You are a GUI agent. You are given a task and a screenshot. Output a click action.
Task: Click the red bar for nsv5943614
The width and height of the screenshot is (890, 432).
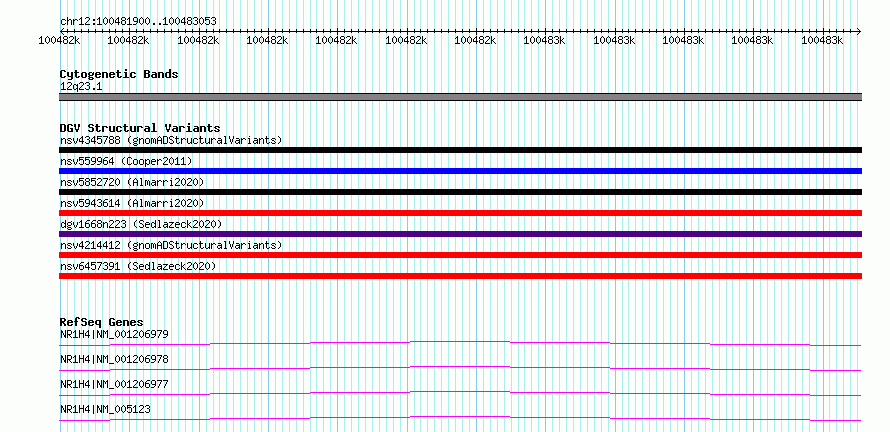(460, 213)
